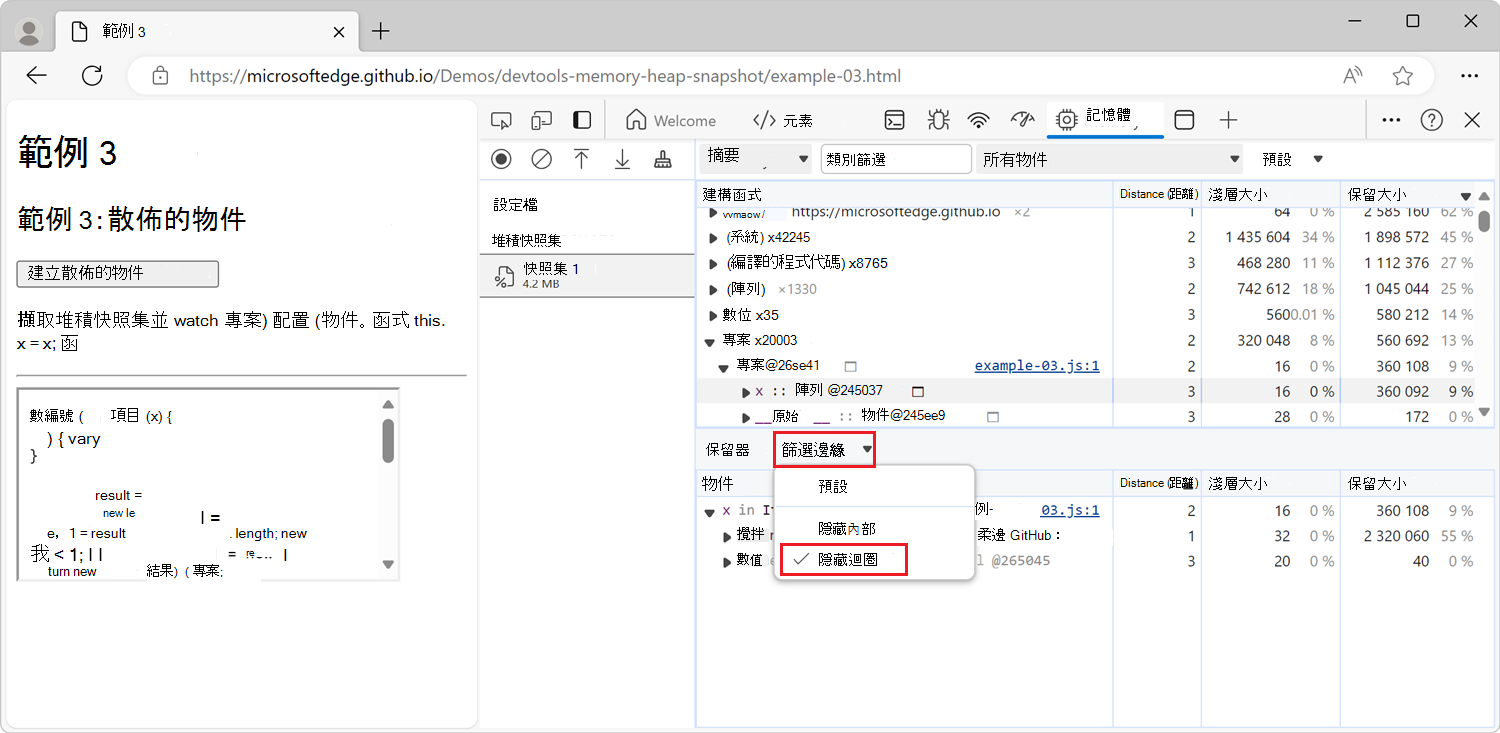
Task: Click the square icon next to 陣列 @245037
Action: (917, 391)
